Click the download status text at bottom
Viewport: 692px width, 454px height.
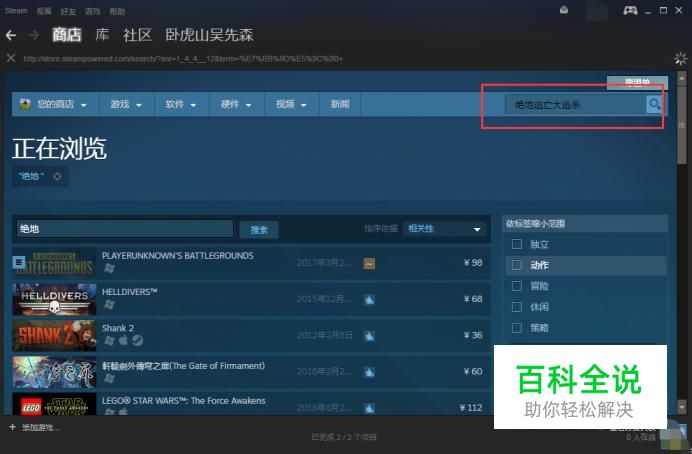344,437
